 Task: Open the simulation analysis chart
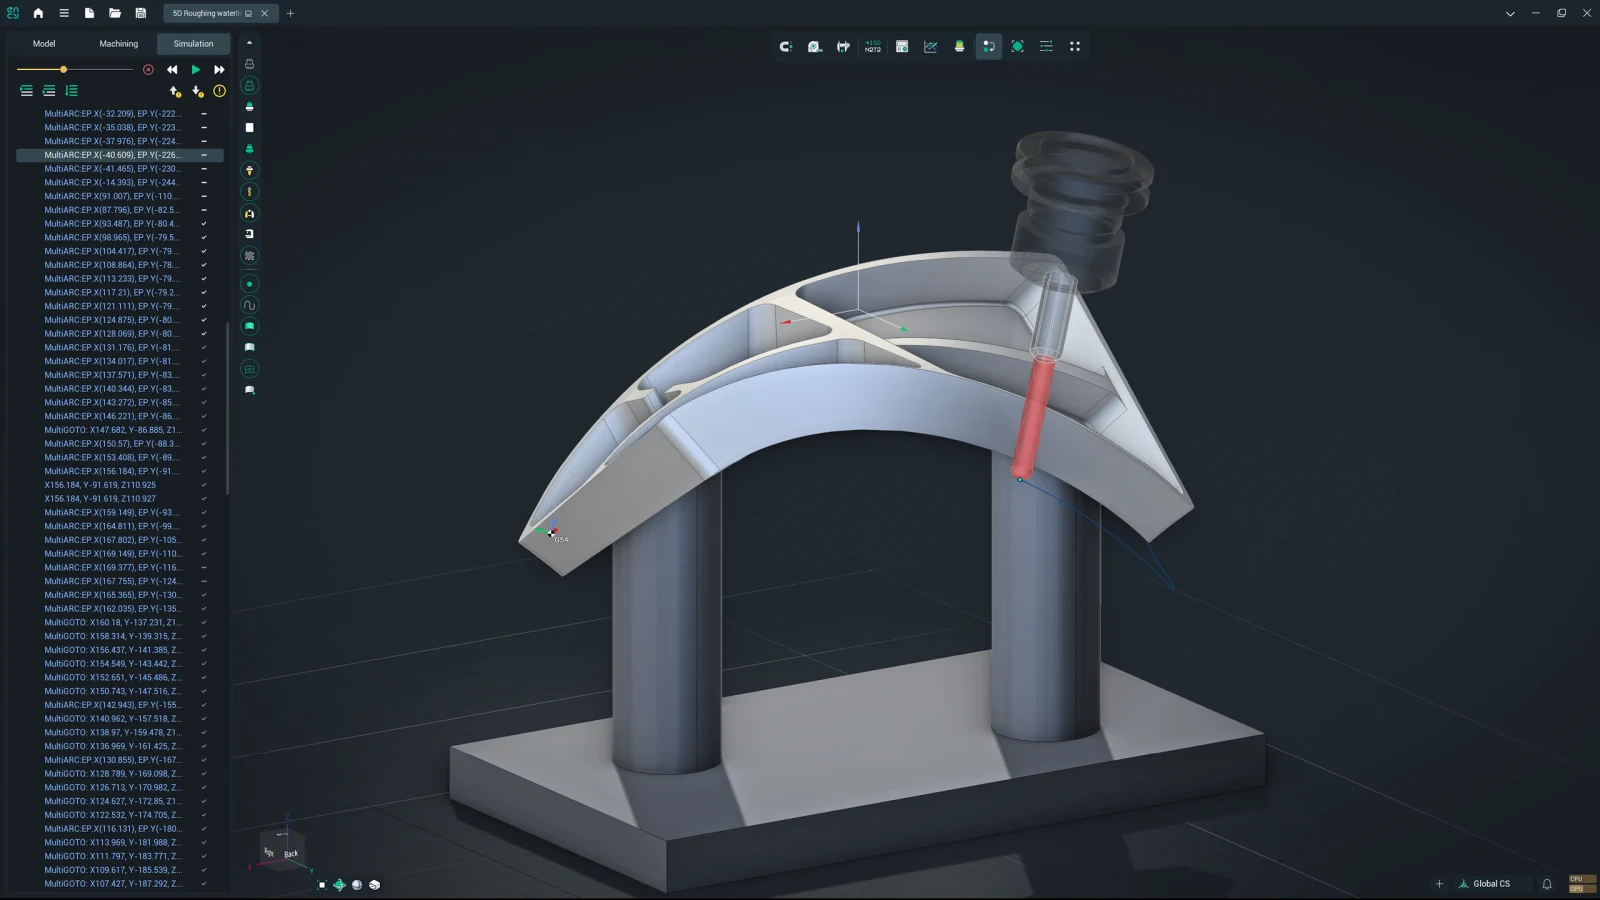coord(931,46)
